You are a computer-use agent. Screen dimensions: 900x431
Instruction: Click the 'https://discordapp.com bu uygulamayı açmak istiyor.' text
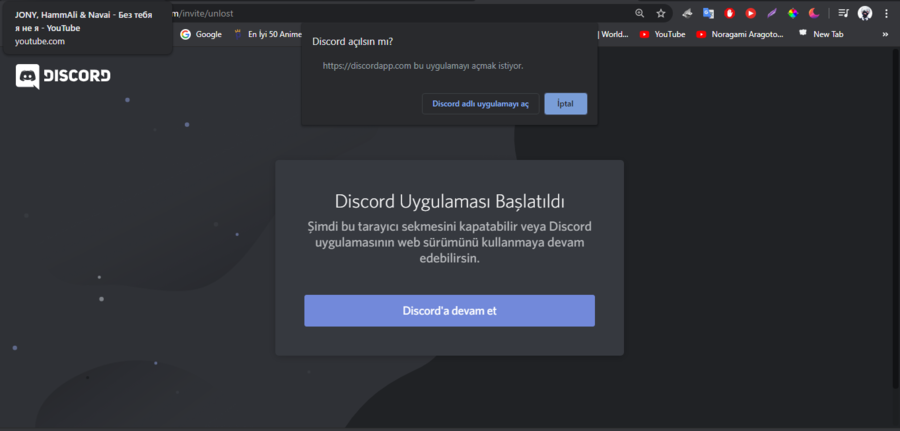point(423,66)
